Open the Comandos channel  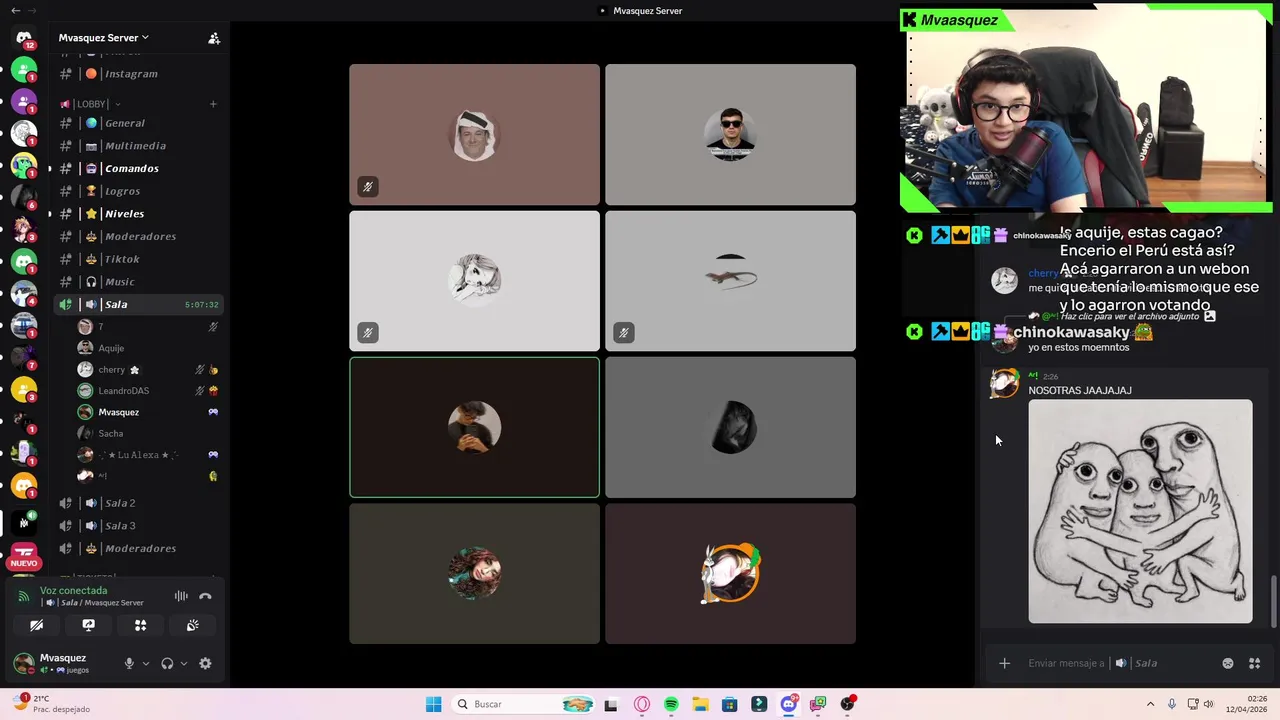coord(139,168)
